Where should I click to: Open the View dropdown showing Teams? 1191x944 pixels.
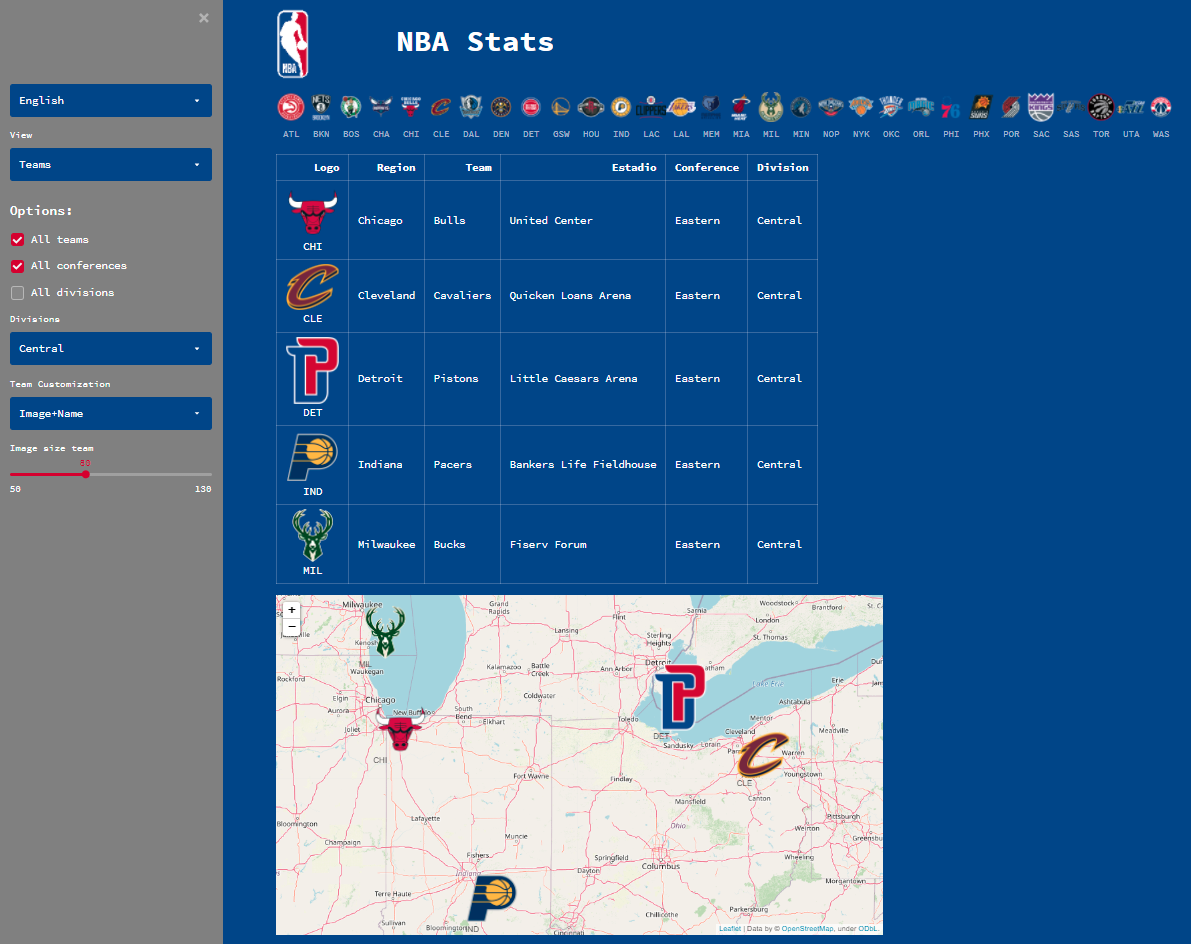[x=111, y=165]
